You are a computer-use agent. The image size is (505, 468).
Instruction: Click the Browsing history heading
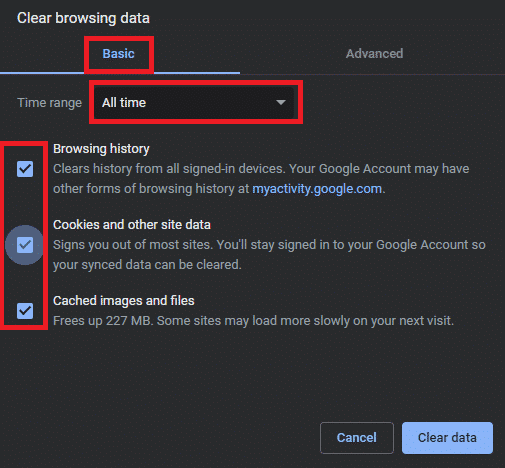click(101, 149)
